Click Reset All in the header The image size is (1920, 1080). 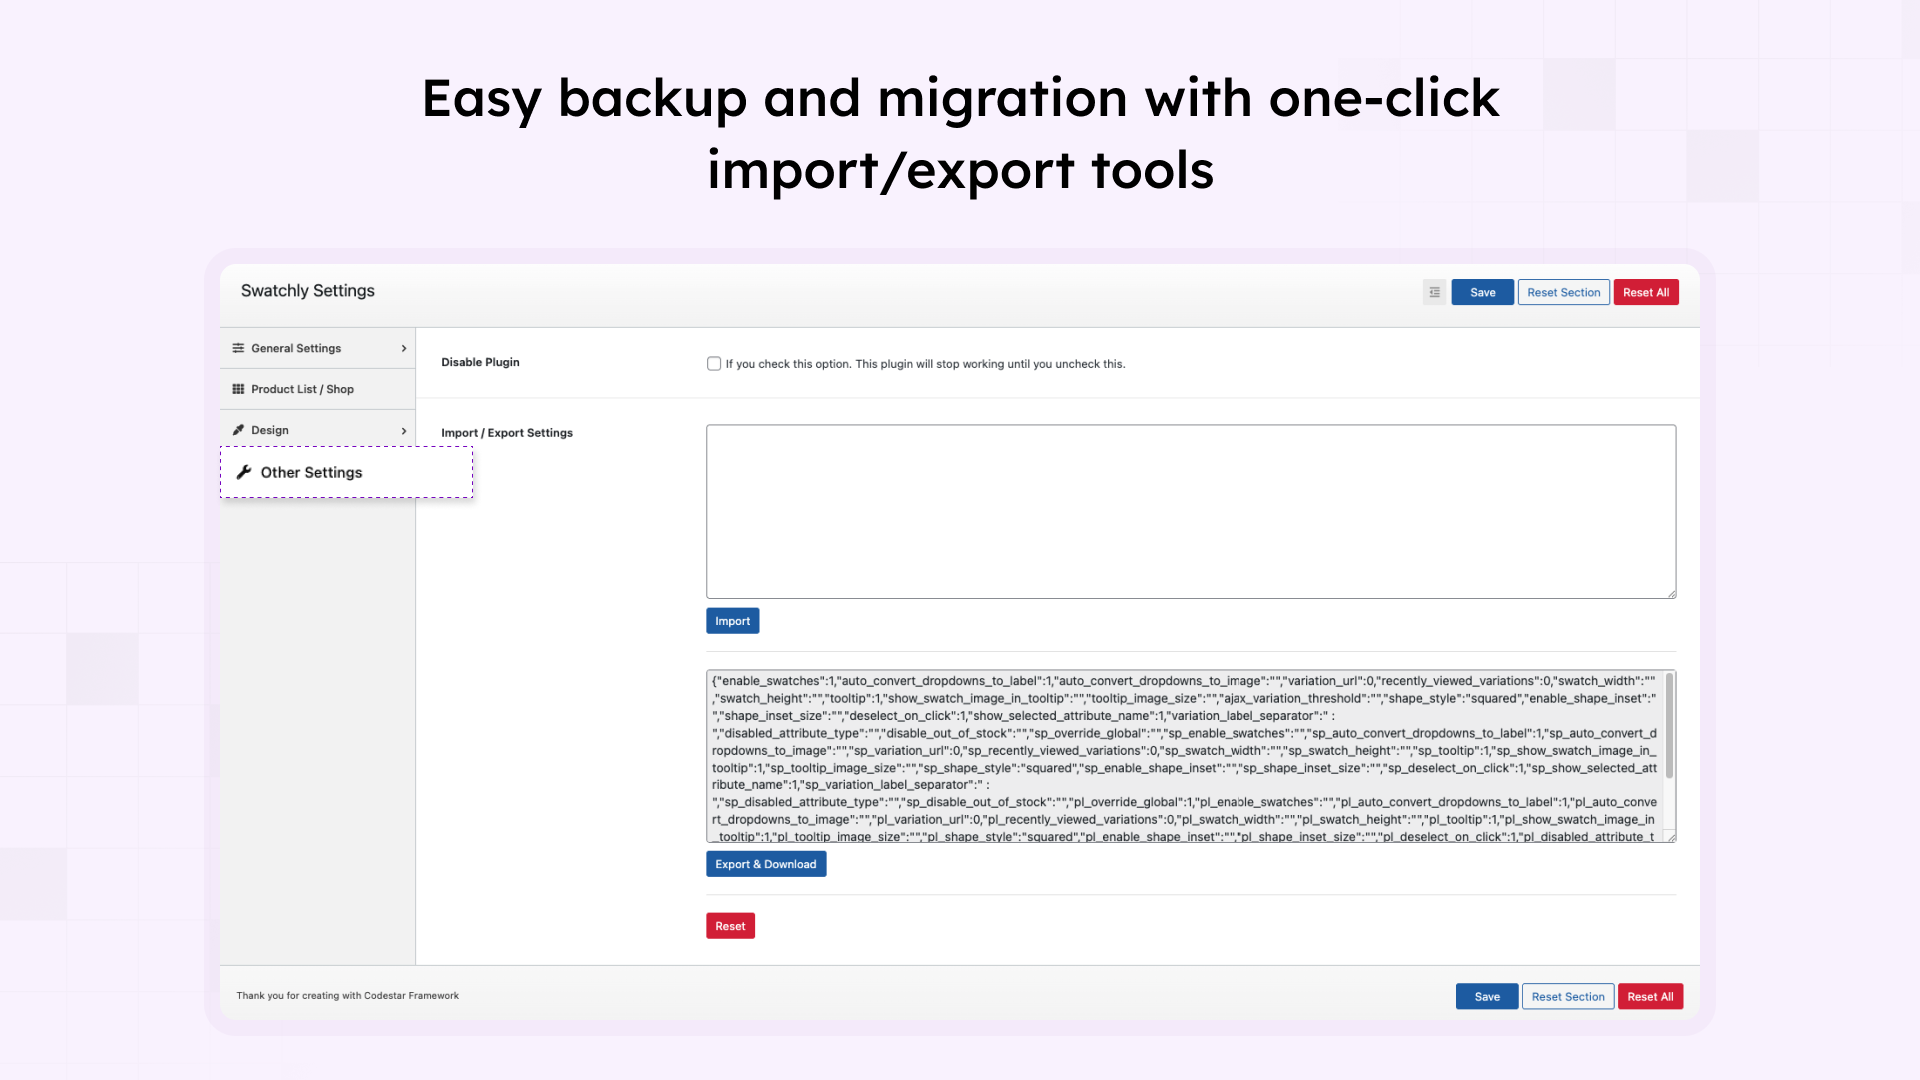pyautogui.click(x=1646, y=292)
